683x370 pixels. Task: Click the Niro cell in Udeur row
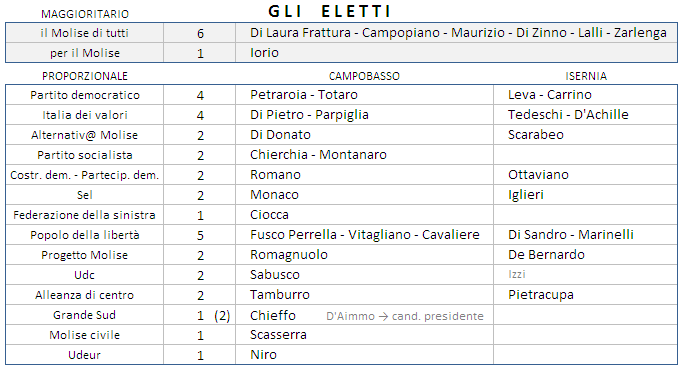(365, 355)
